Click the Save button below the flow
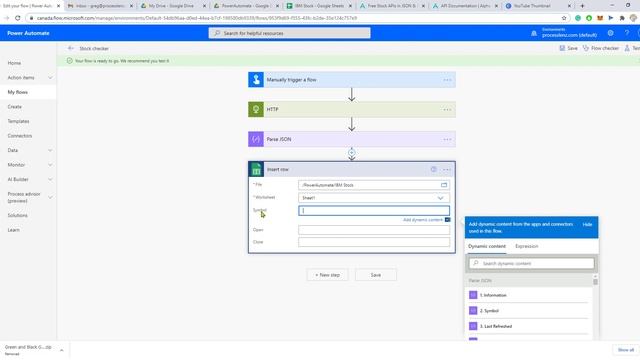This screenshot has height=360, width=640. pos(376,275)
